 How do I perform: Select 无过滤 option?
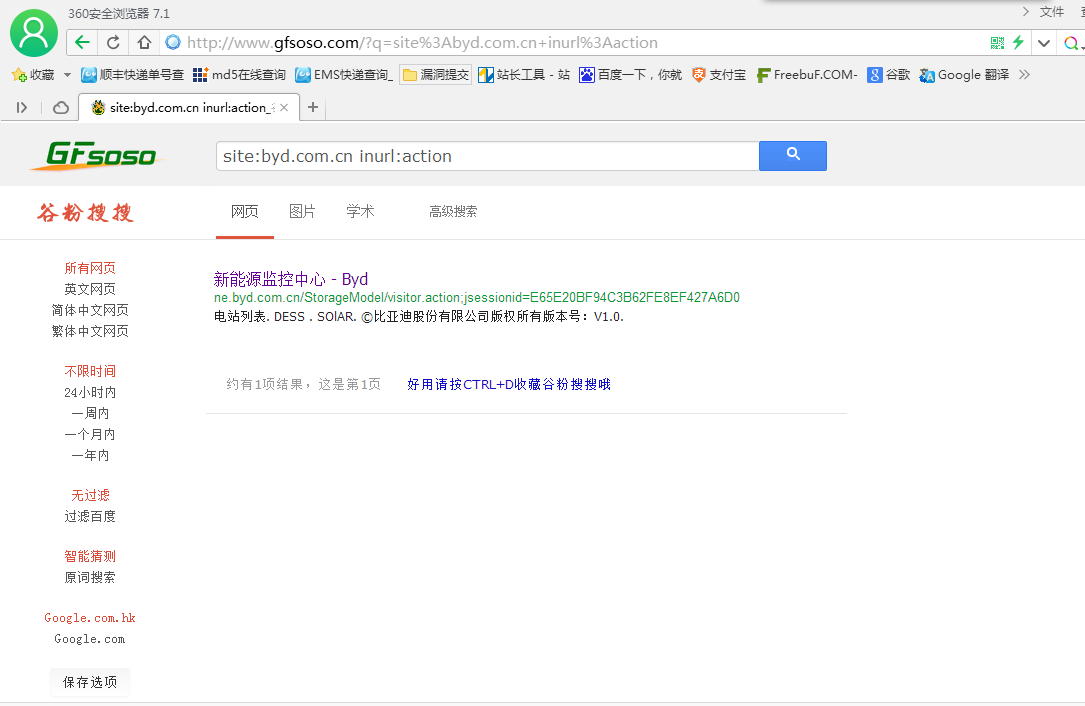[90, 495]
